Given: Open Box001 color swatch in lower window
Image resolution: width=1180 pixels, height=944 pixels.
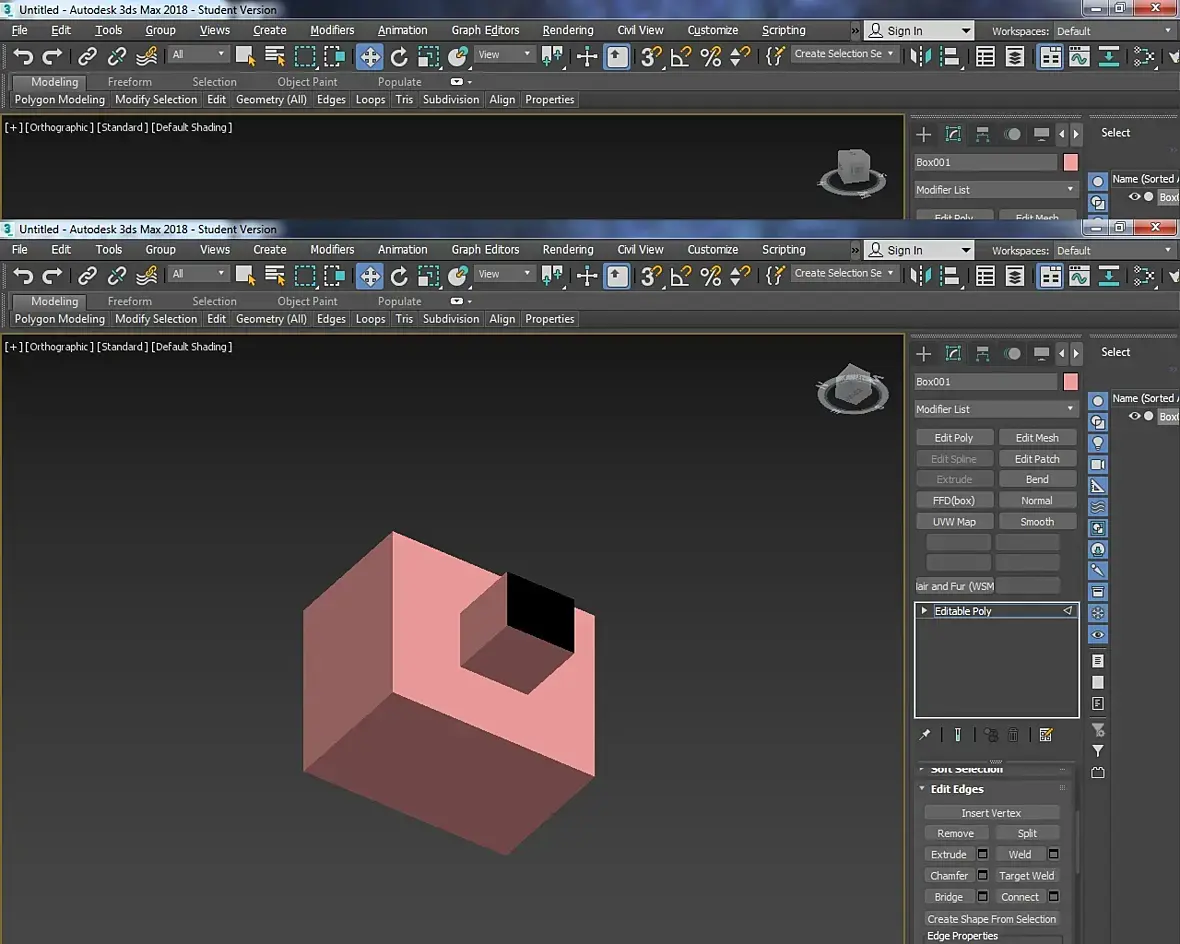Looking at the screenshot, I should tap(1071, 382).
